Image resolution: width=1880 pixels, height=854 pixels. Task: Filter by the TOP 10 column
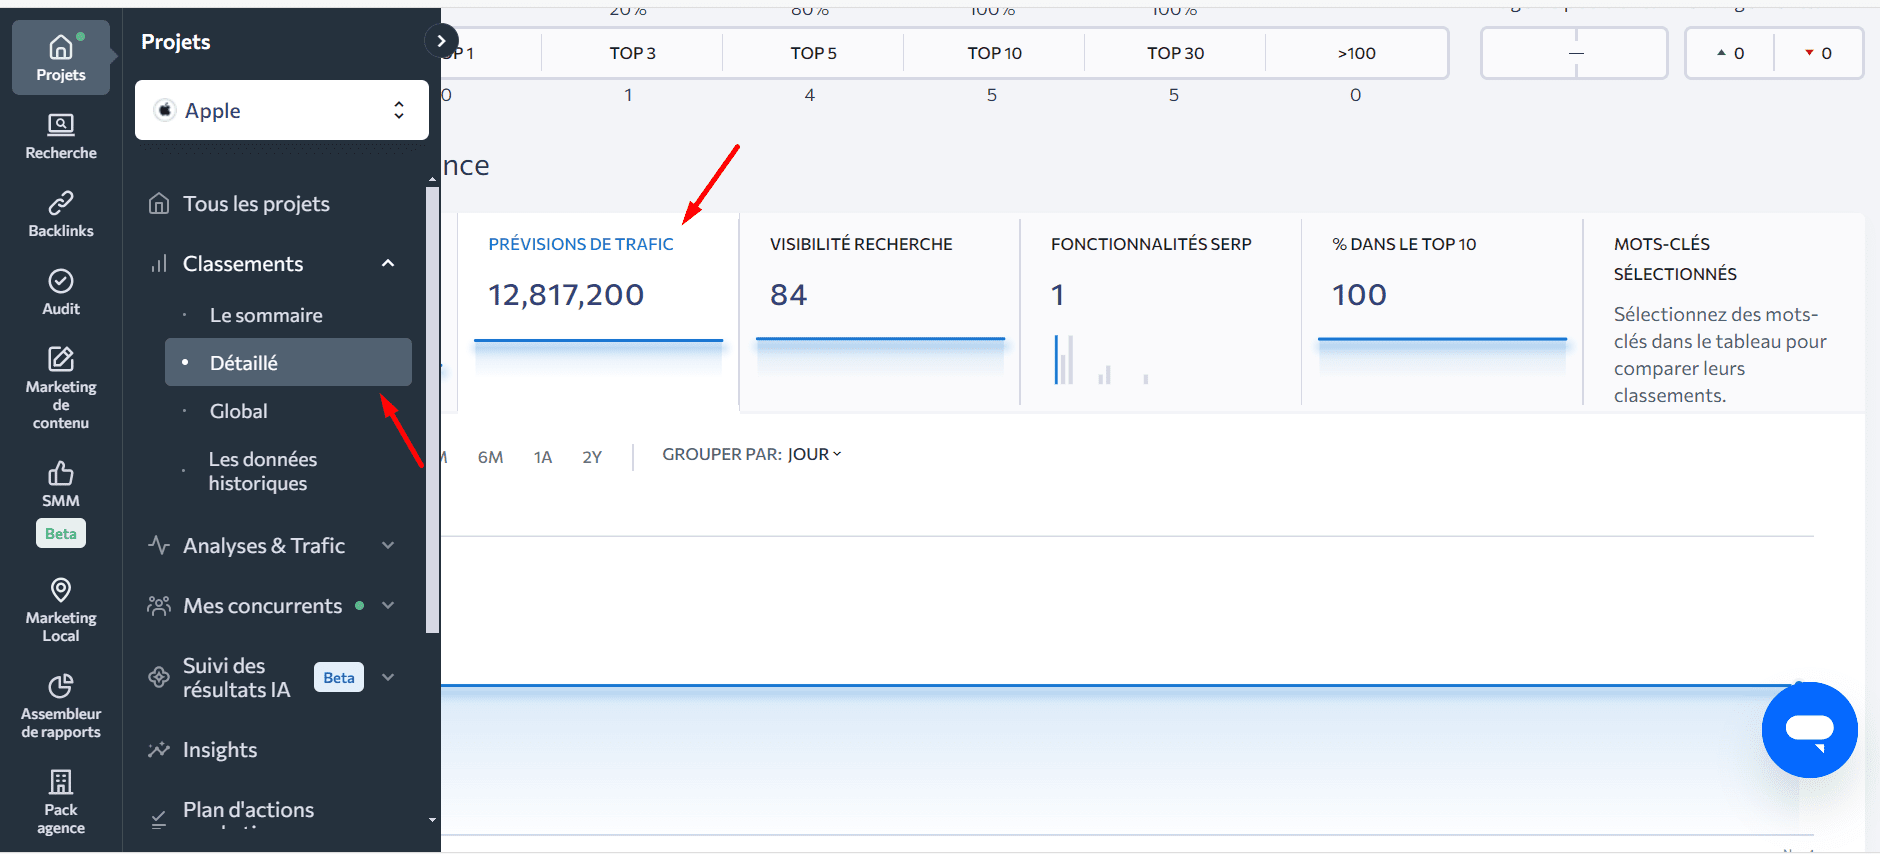pyautogui.click(x=994, y=53)
